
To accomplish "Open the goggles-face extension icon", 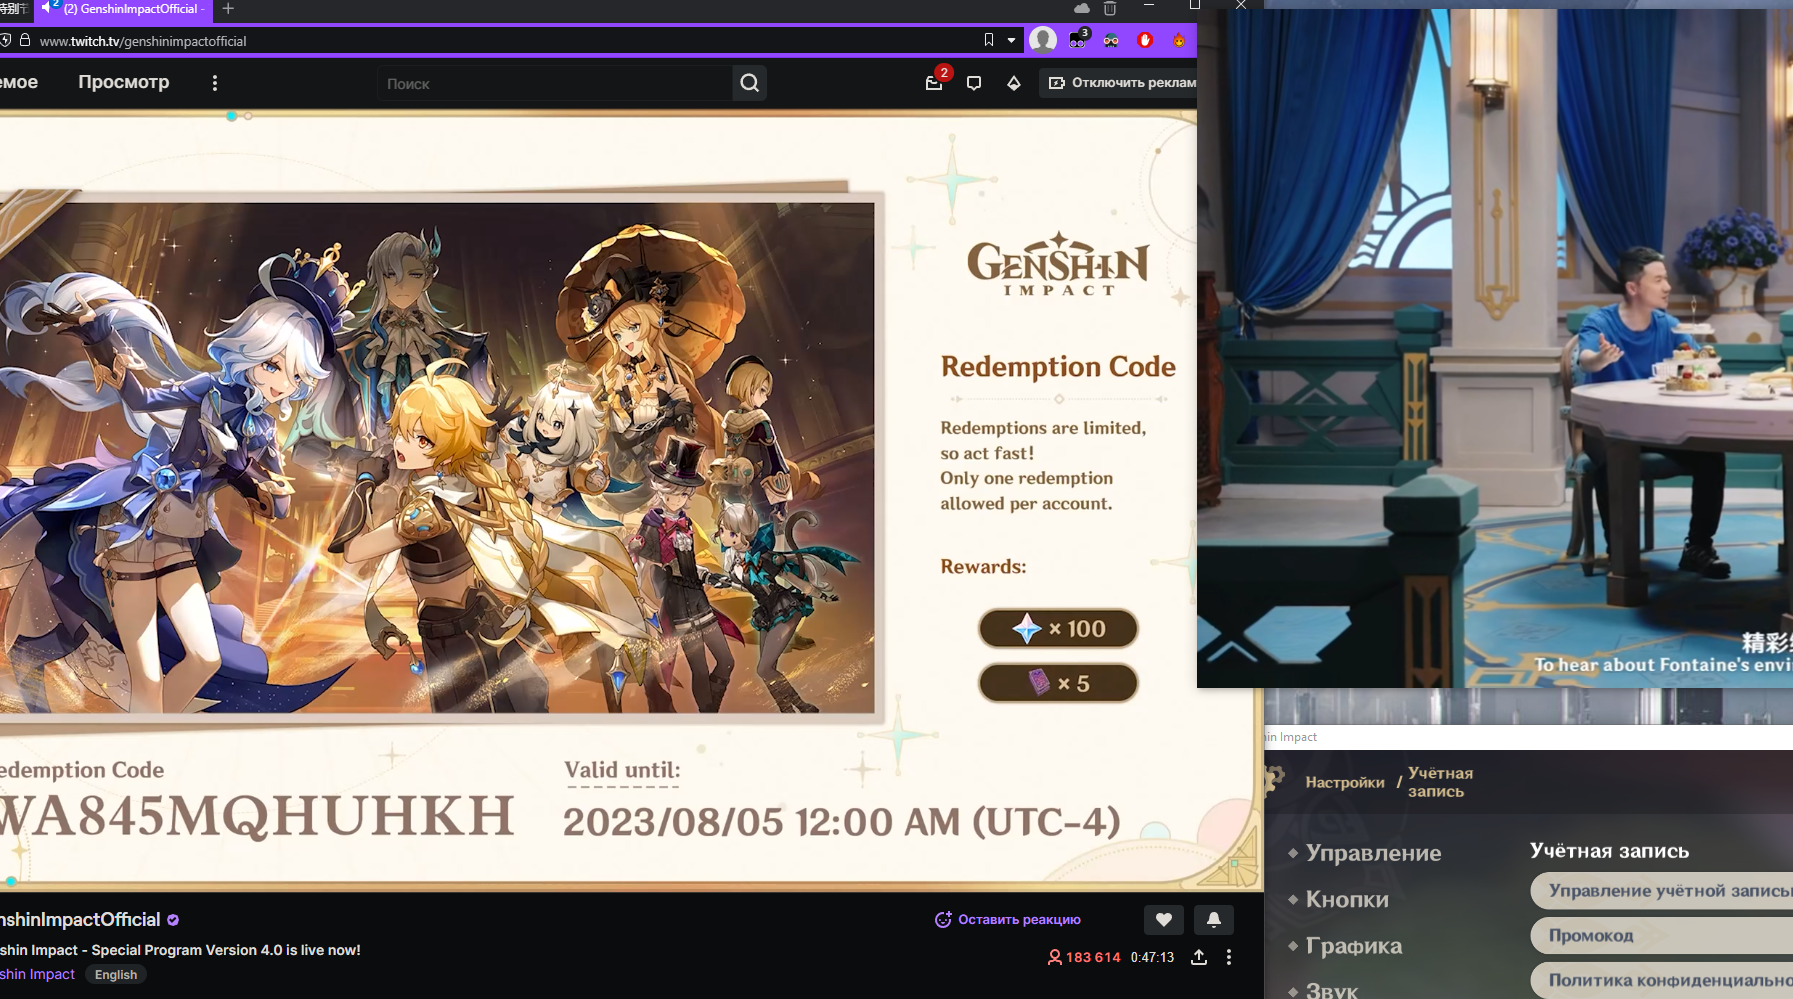I will [x=1111, y=40].
